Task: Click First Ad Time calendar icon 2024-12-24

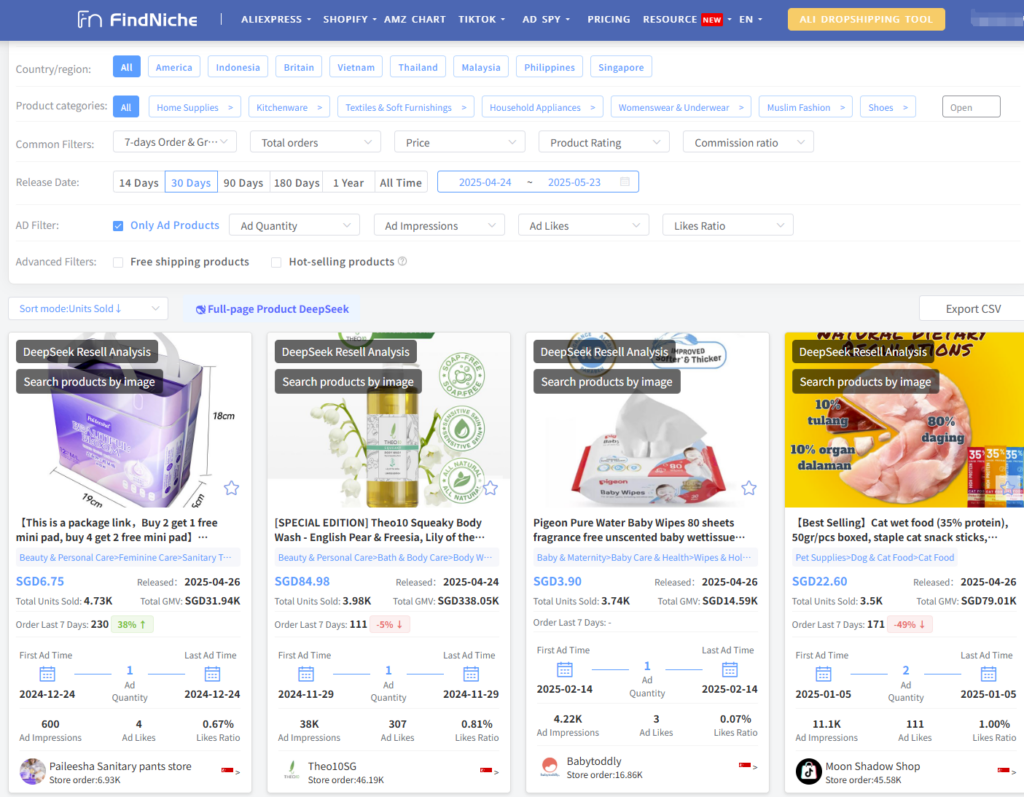Action: pyautogui.click(x=47, y=674)
